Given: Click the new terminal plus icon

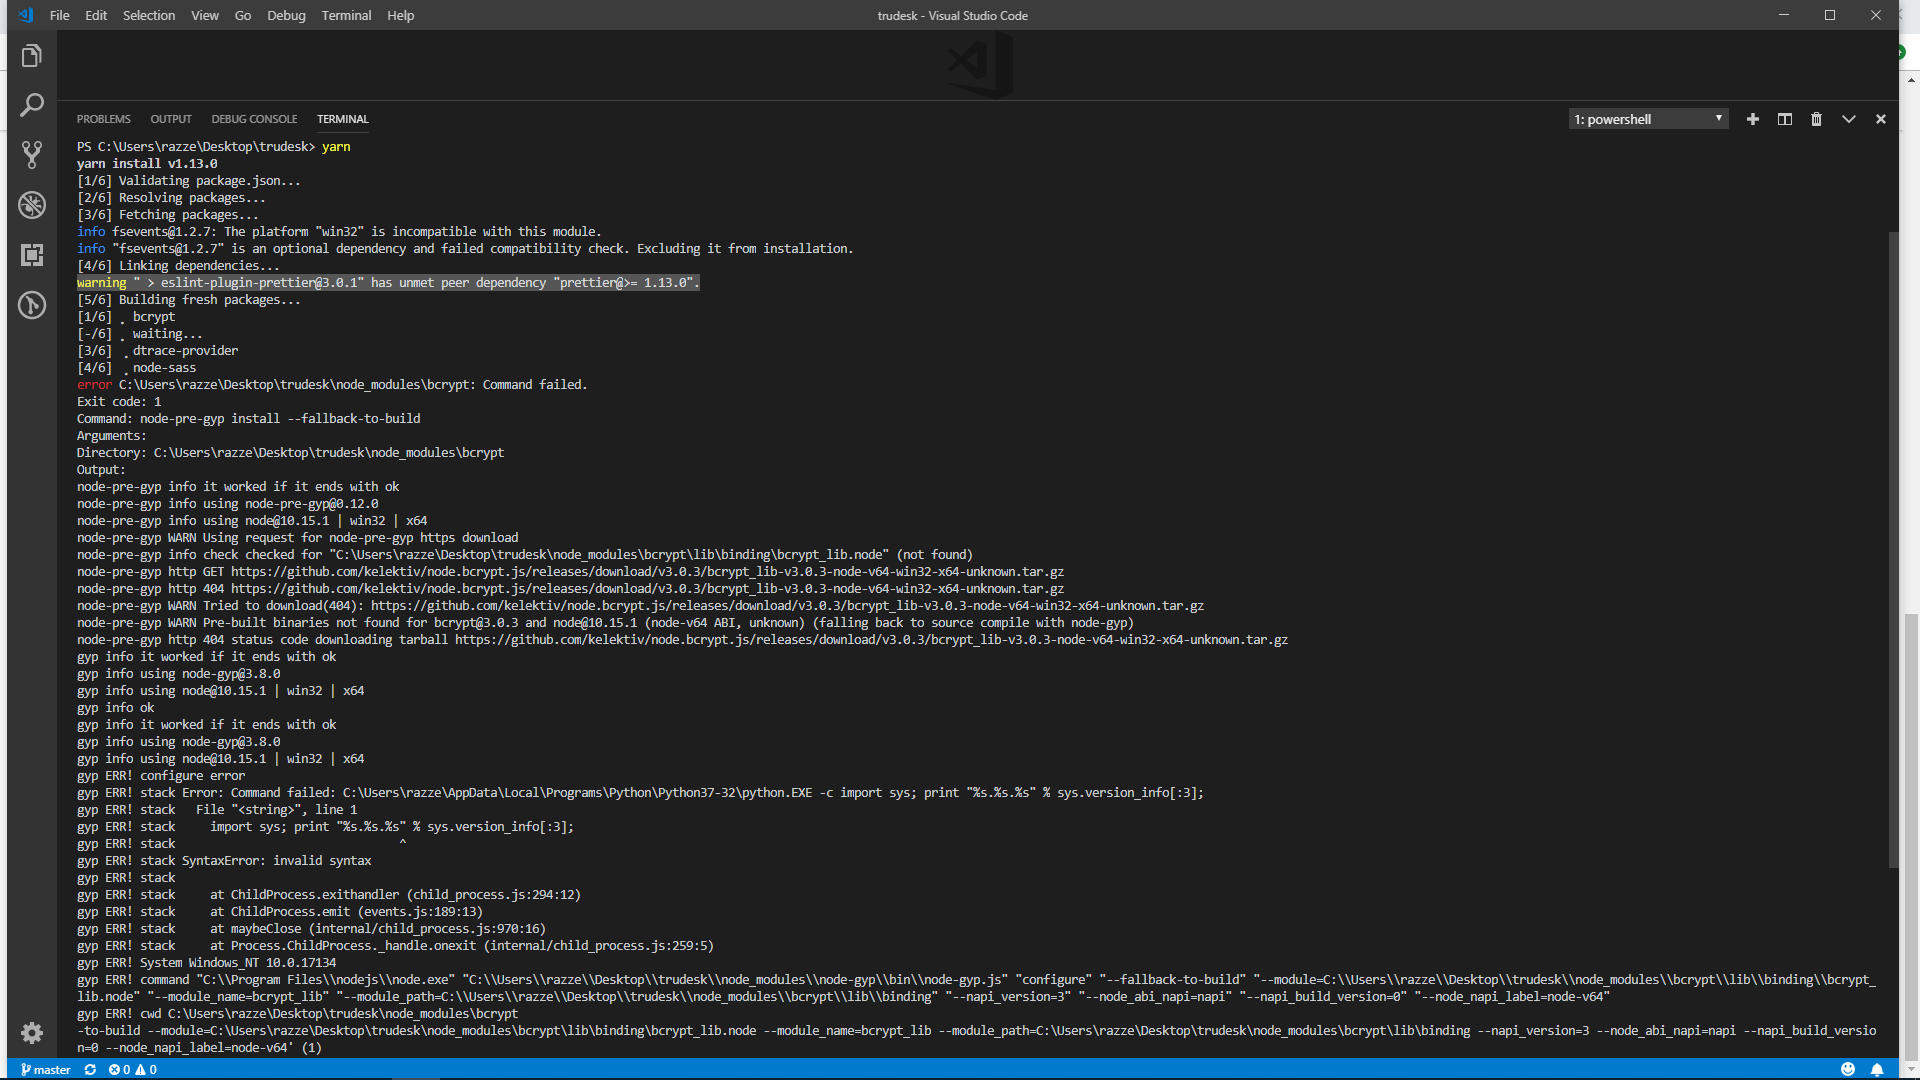Looking at the screenshot, I should pyautogui.click(x=1752, y=119).
